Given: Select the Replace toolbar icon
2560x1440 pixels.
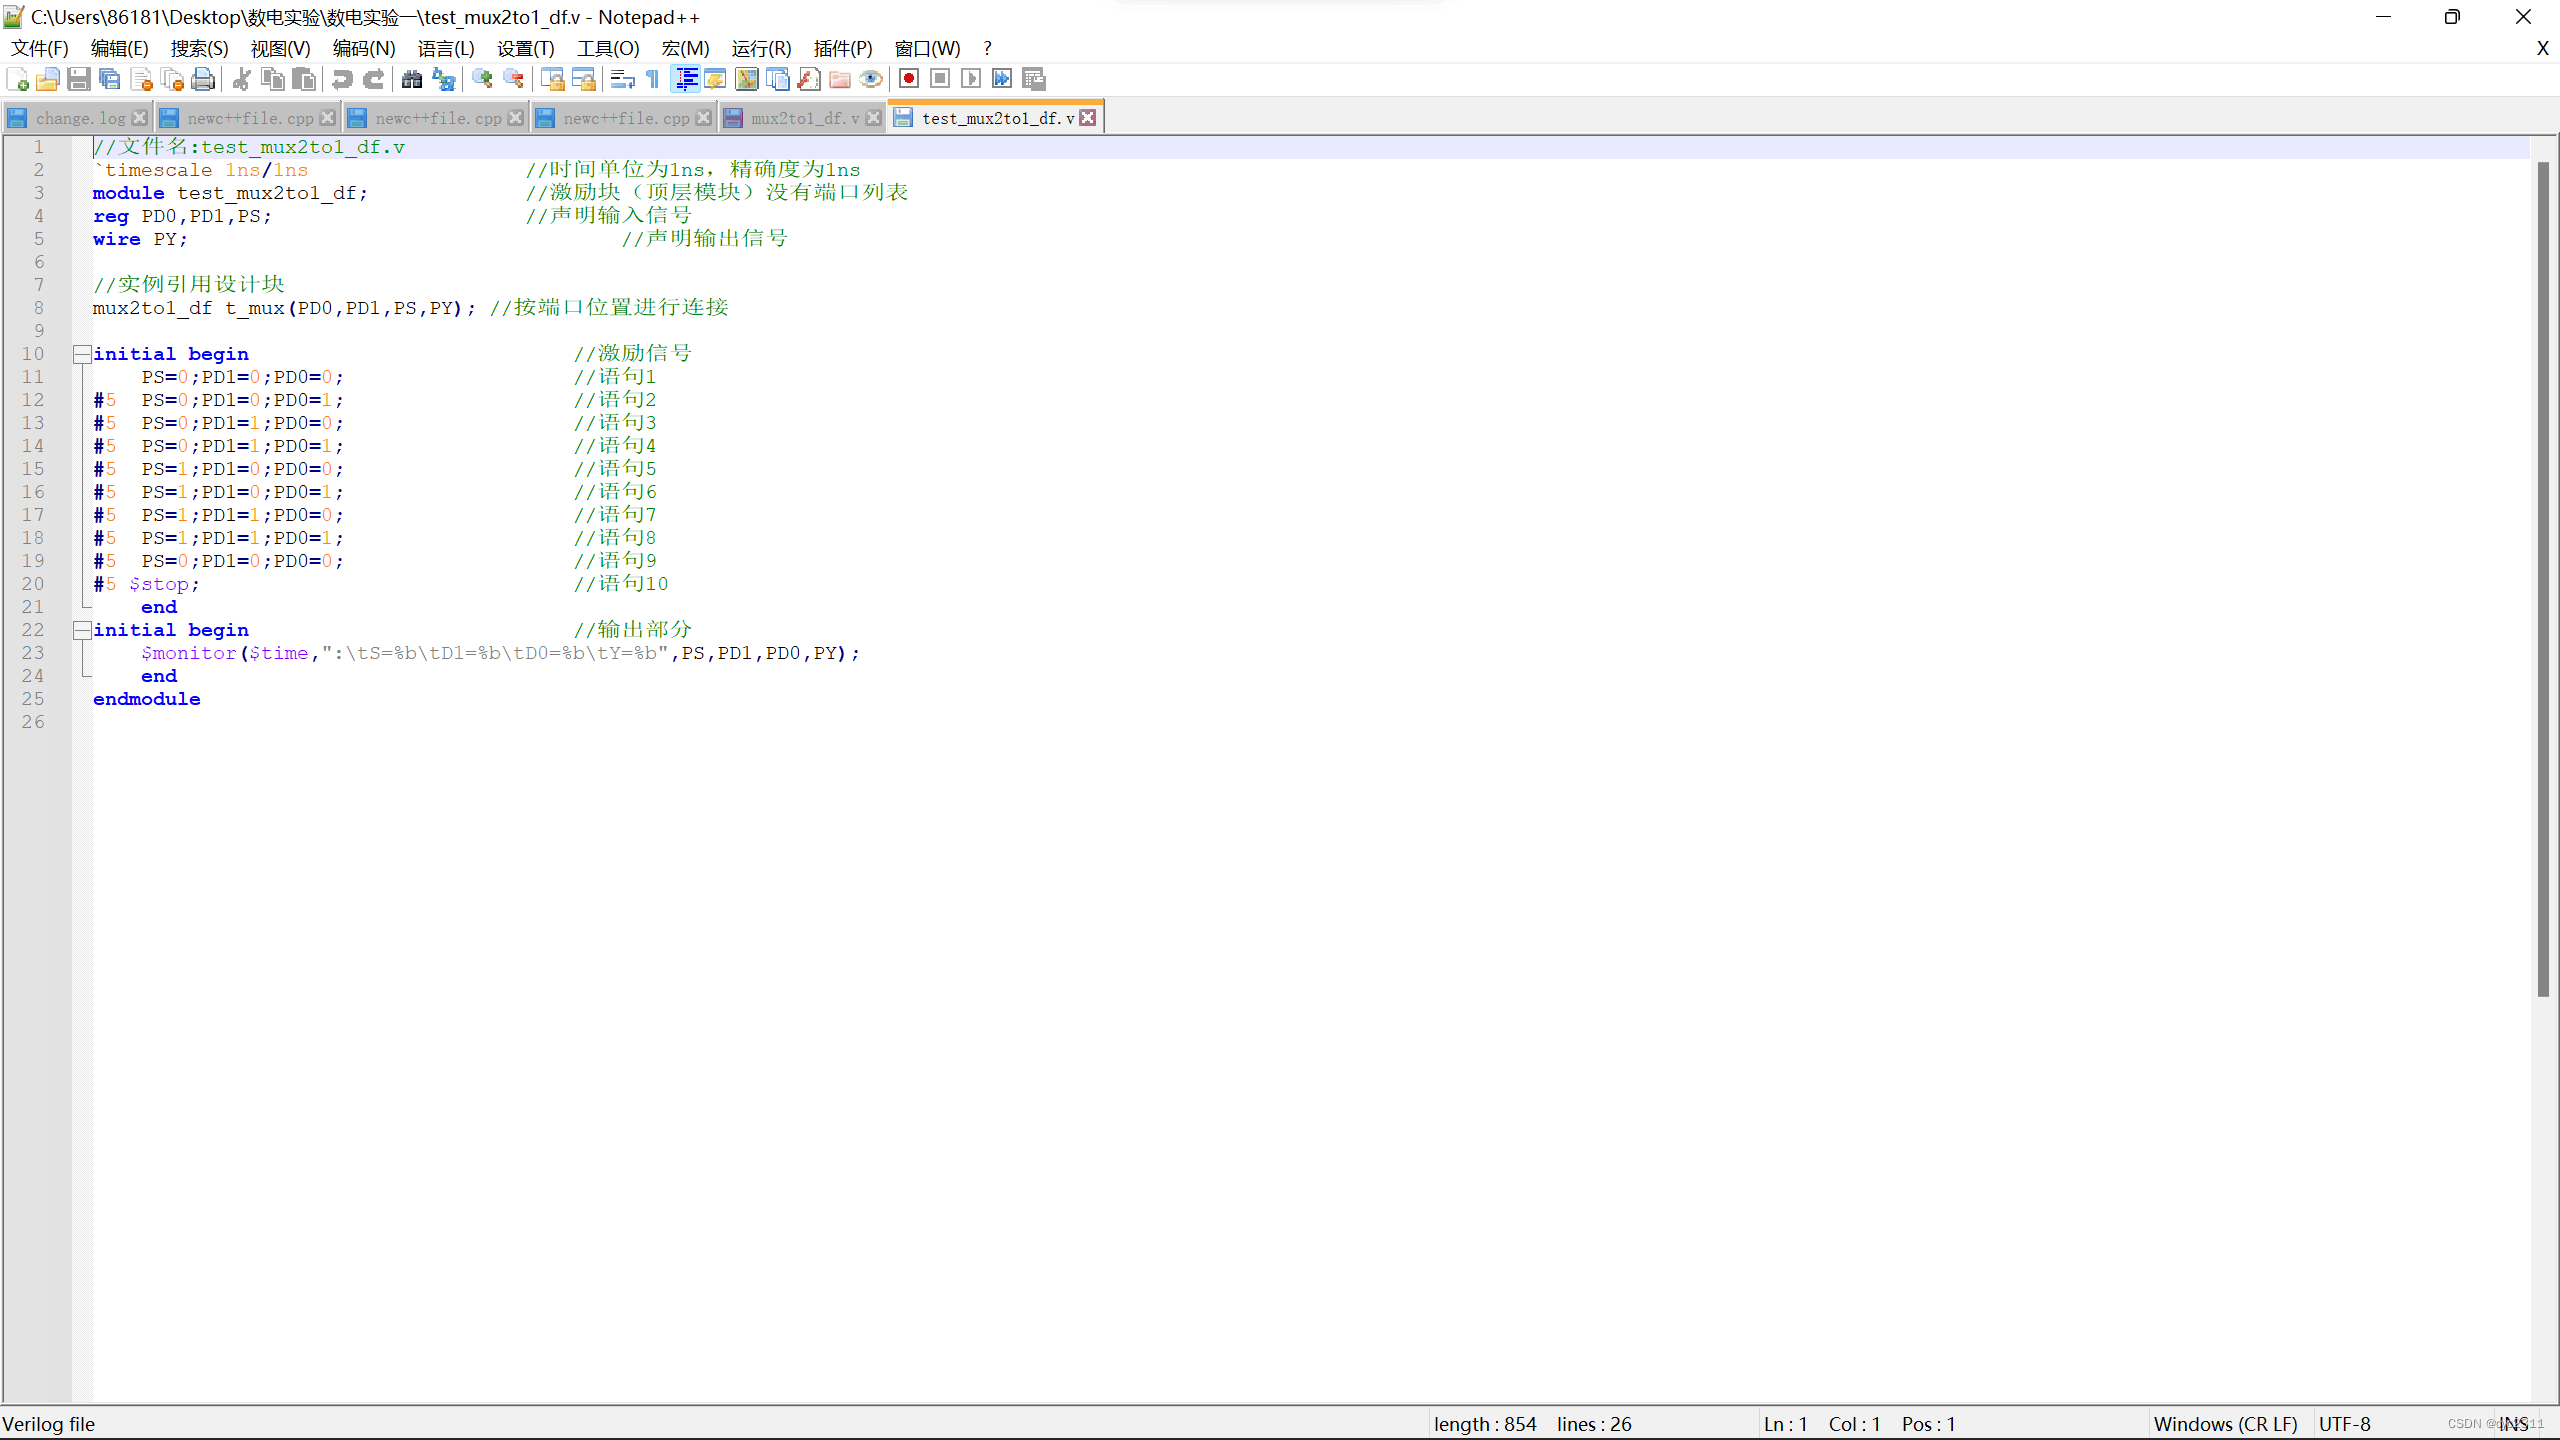Looking at the screenshot, I should (x=443, y=79).
